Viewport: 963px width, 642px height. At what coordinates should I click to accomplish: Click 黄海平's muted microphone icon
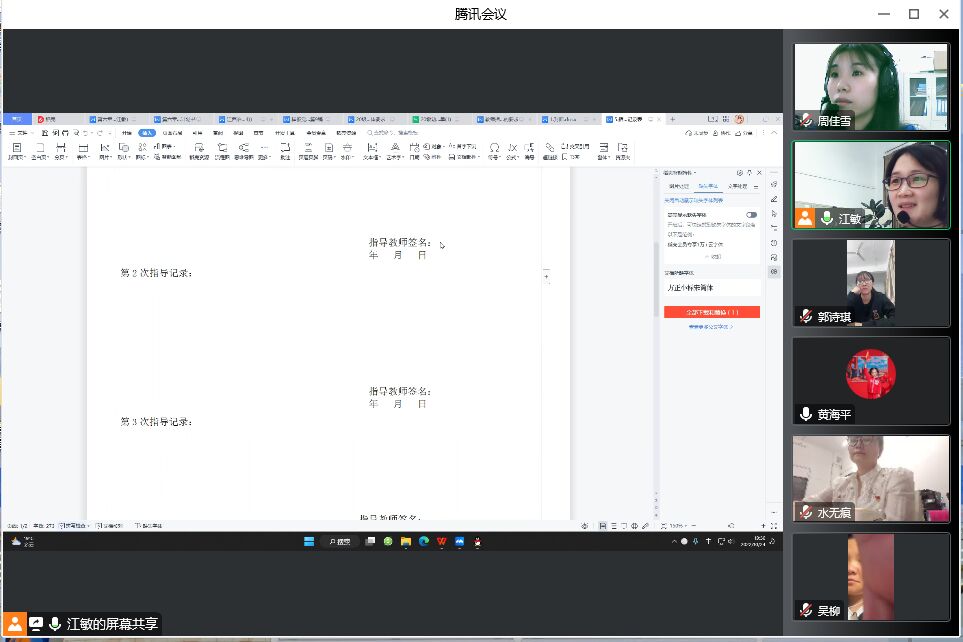(x=806, y=414)
